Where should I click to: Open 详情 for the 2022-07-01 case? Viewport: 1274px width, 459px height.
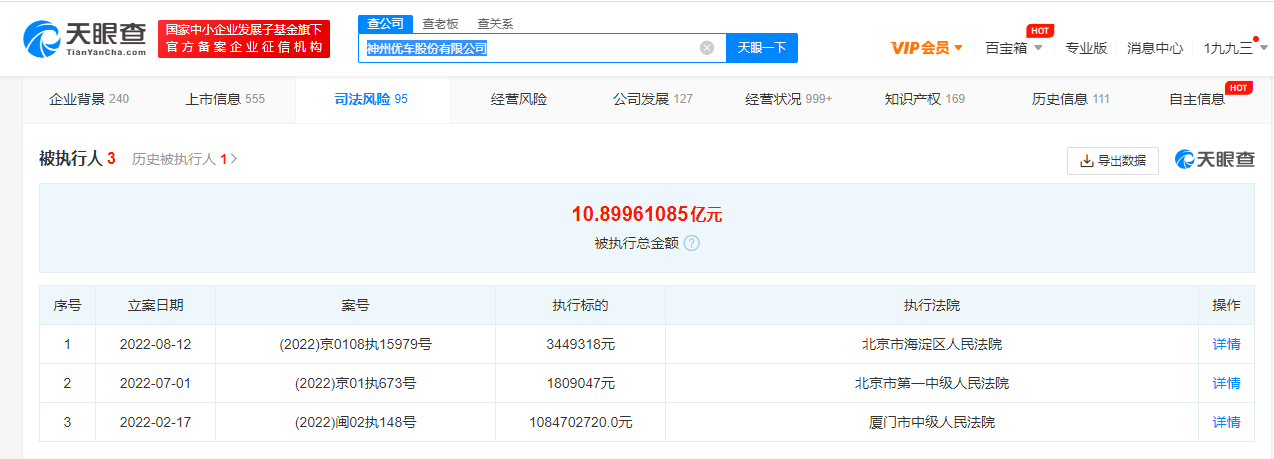point(1226,383)
